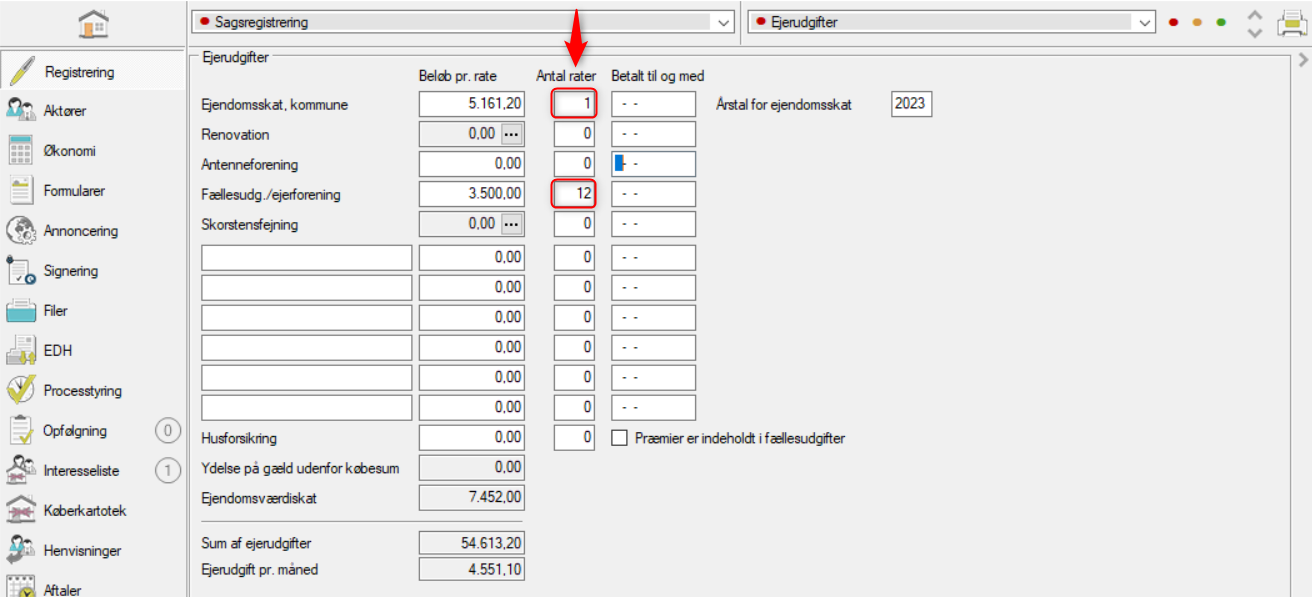Open the Henvisninger icon
The width and height of the screenshot is (1312, 597).
pyautogui.click(x=21, y=551)
